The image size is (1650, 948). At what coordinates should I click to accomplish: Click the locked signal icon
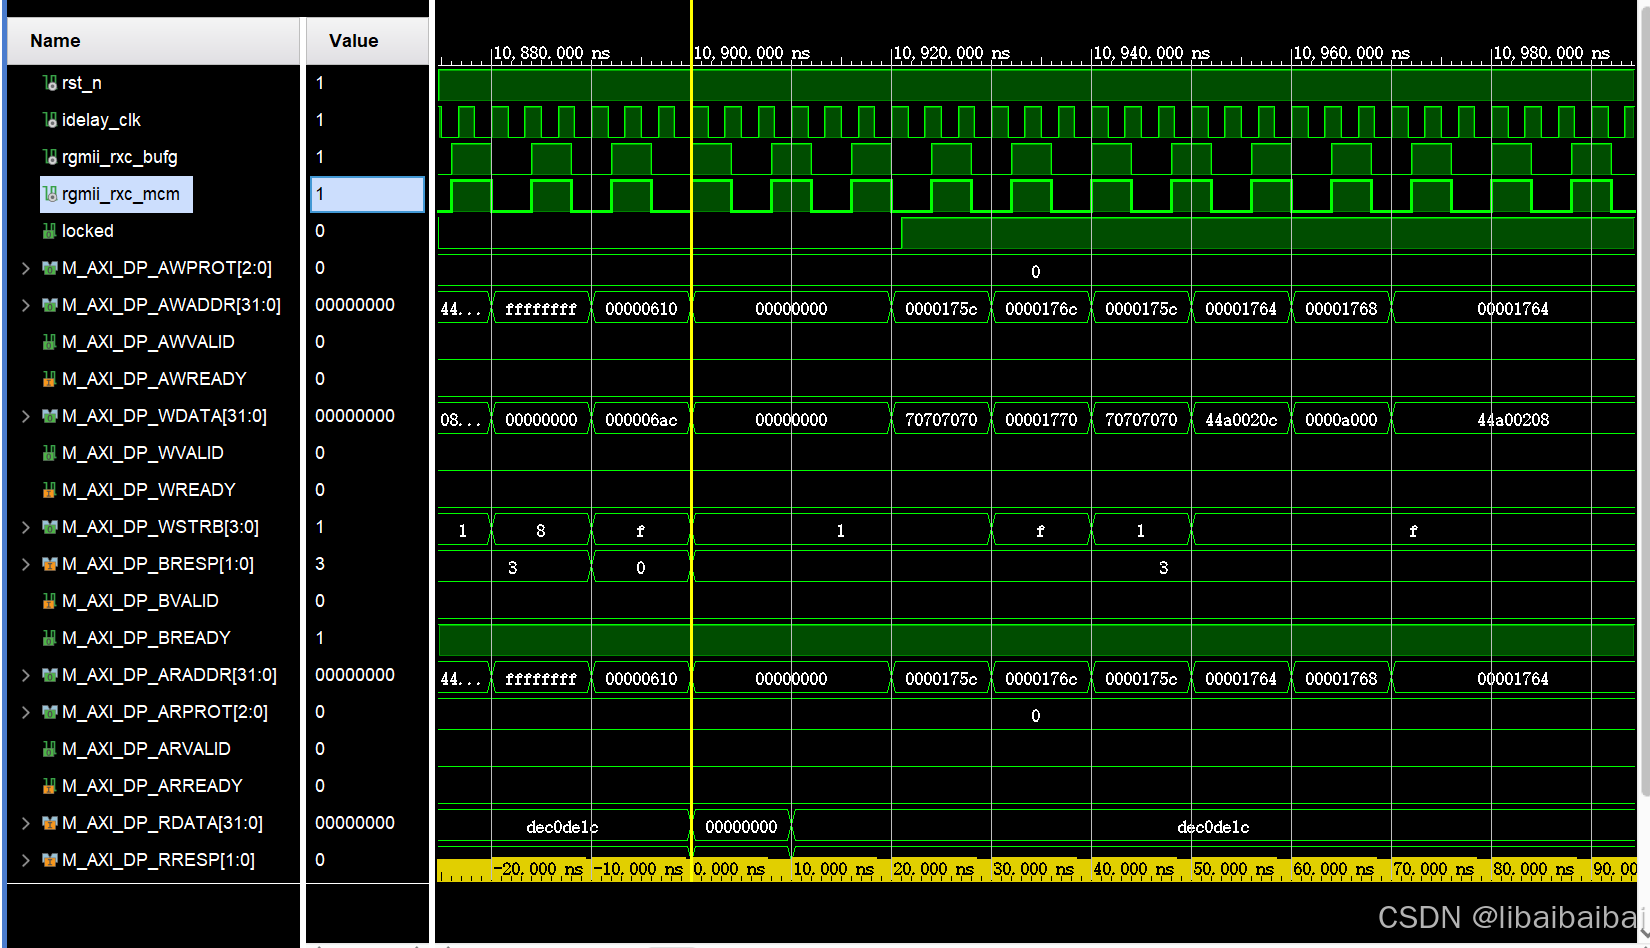[x=49, y=231]
